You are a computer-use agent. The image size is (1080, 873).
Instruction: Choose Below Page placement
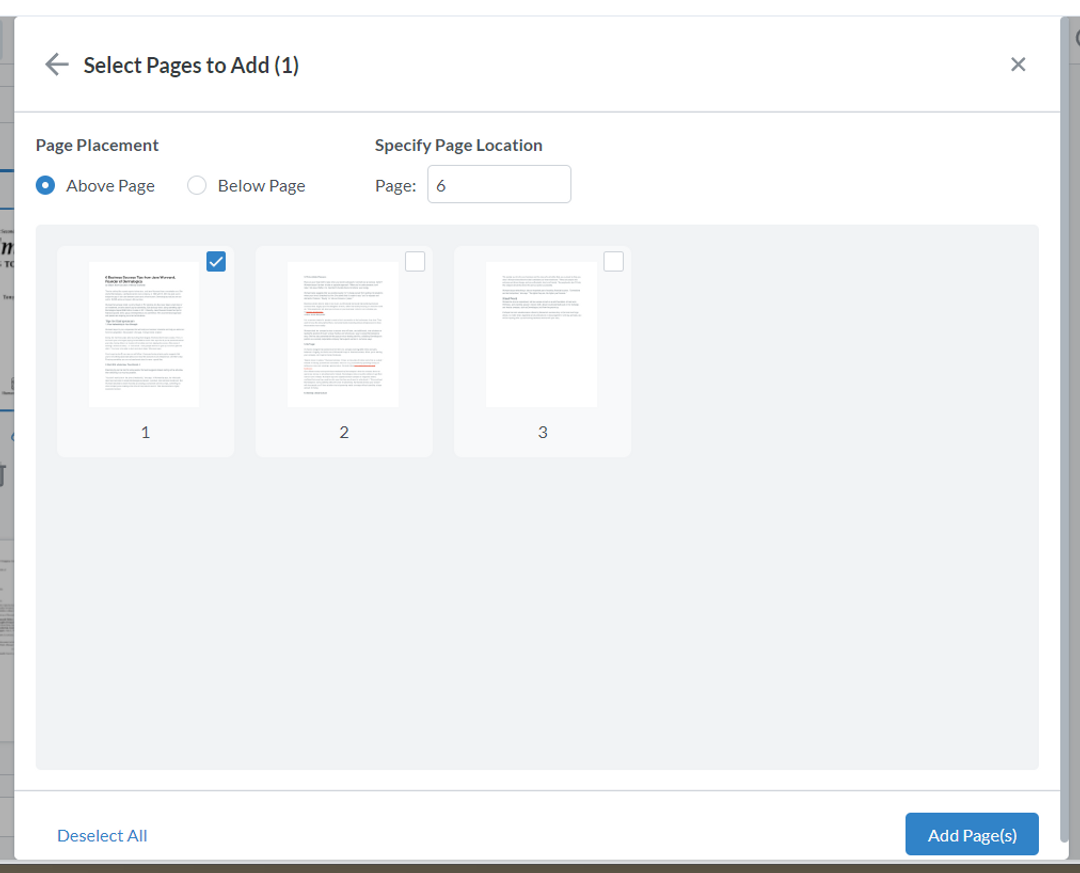point(196,185)
